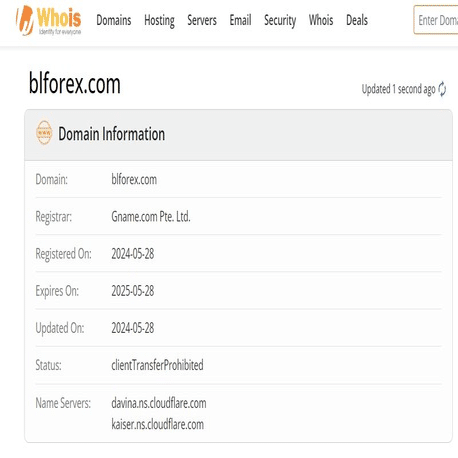Open the Whois nav menu item
This screenshot has height=458, width=458.
pos(321,20)
